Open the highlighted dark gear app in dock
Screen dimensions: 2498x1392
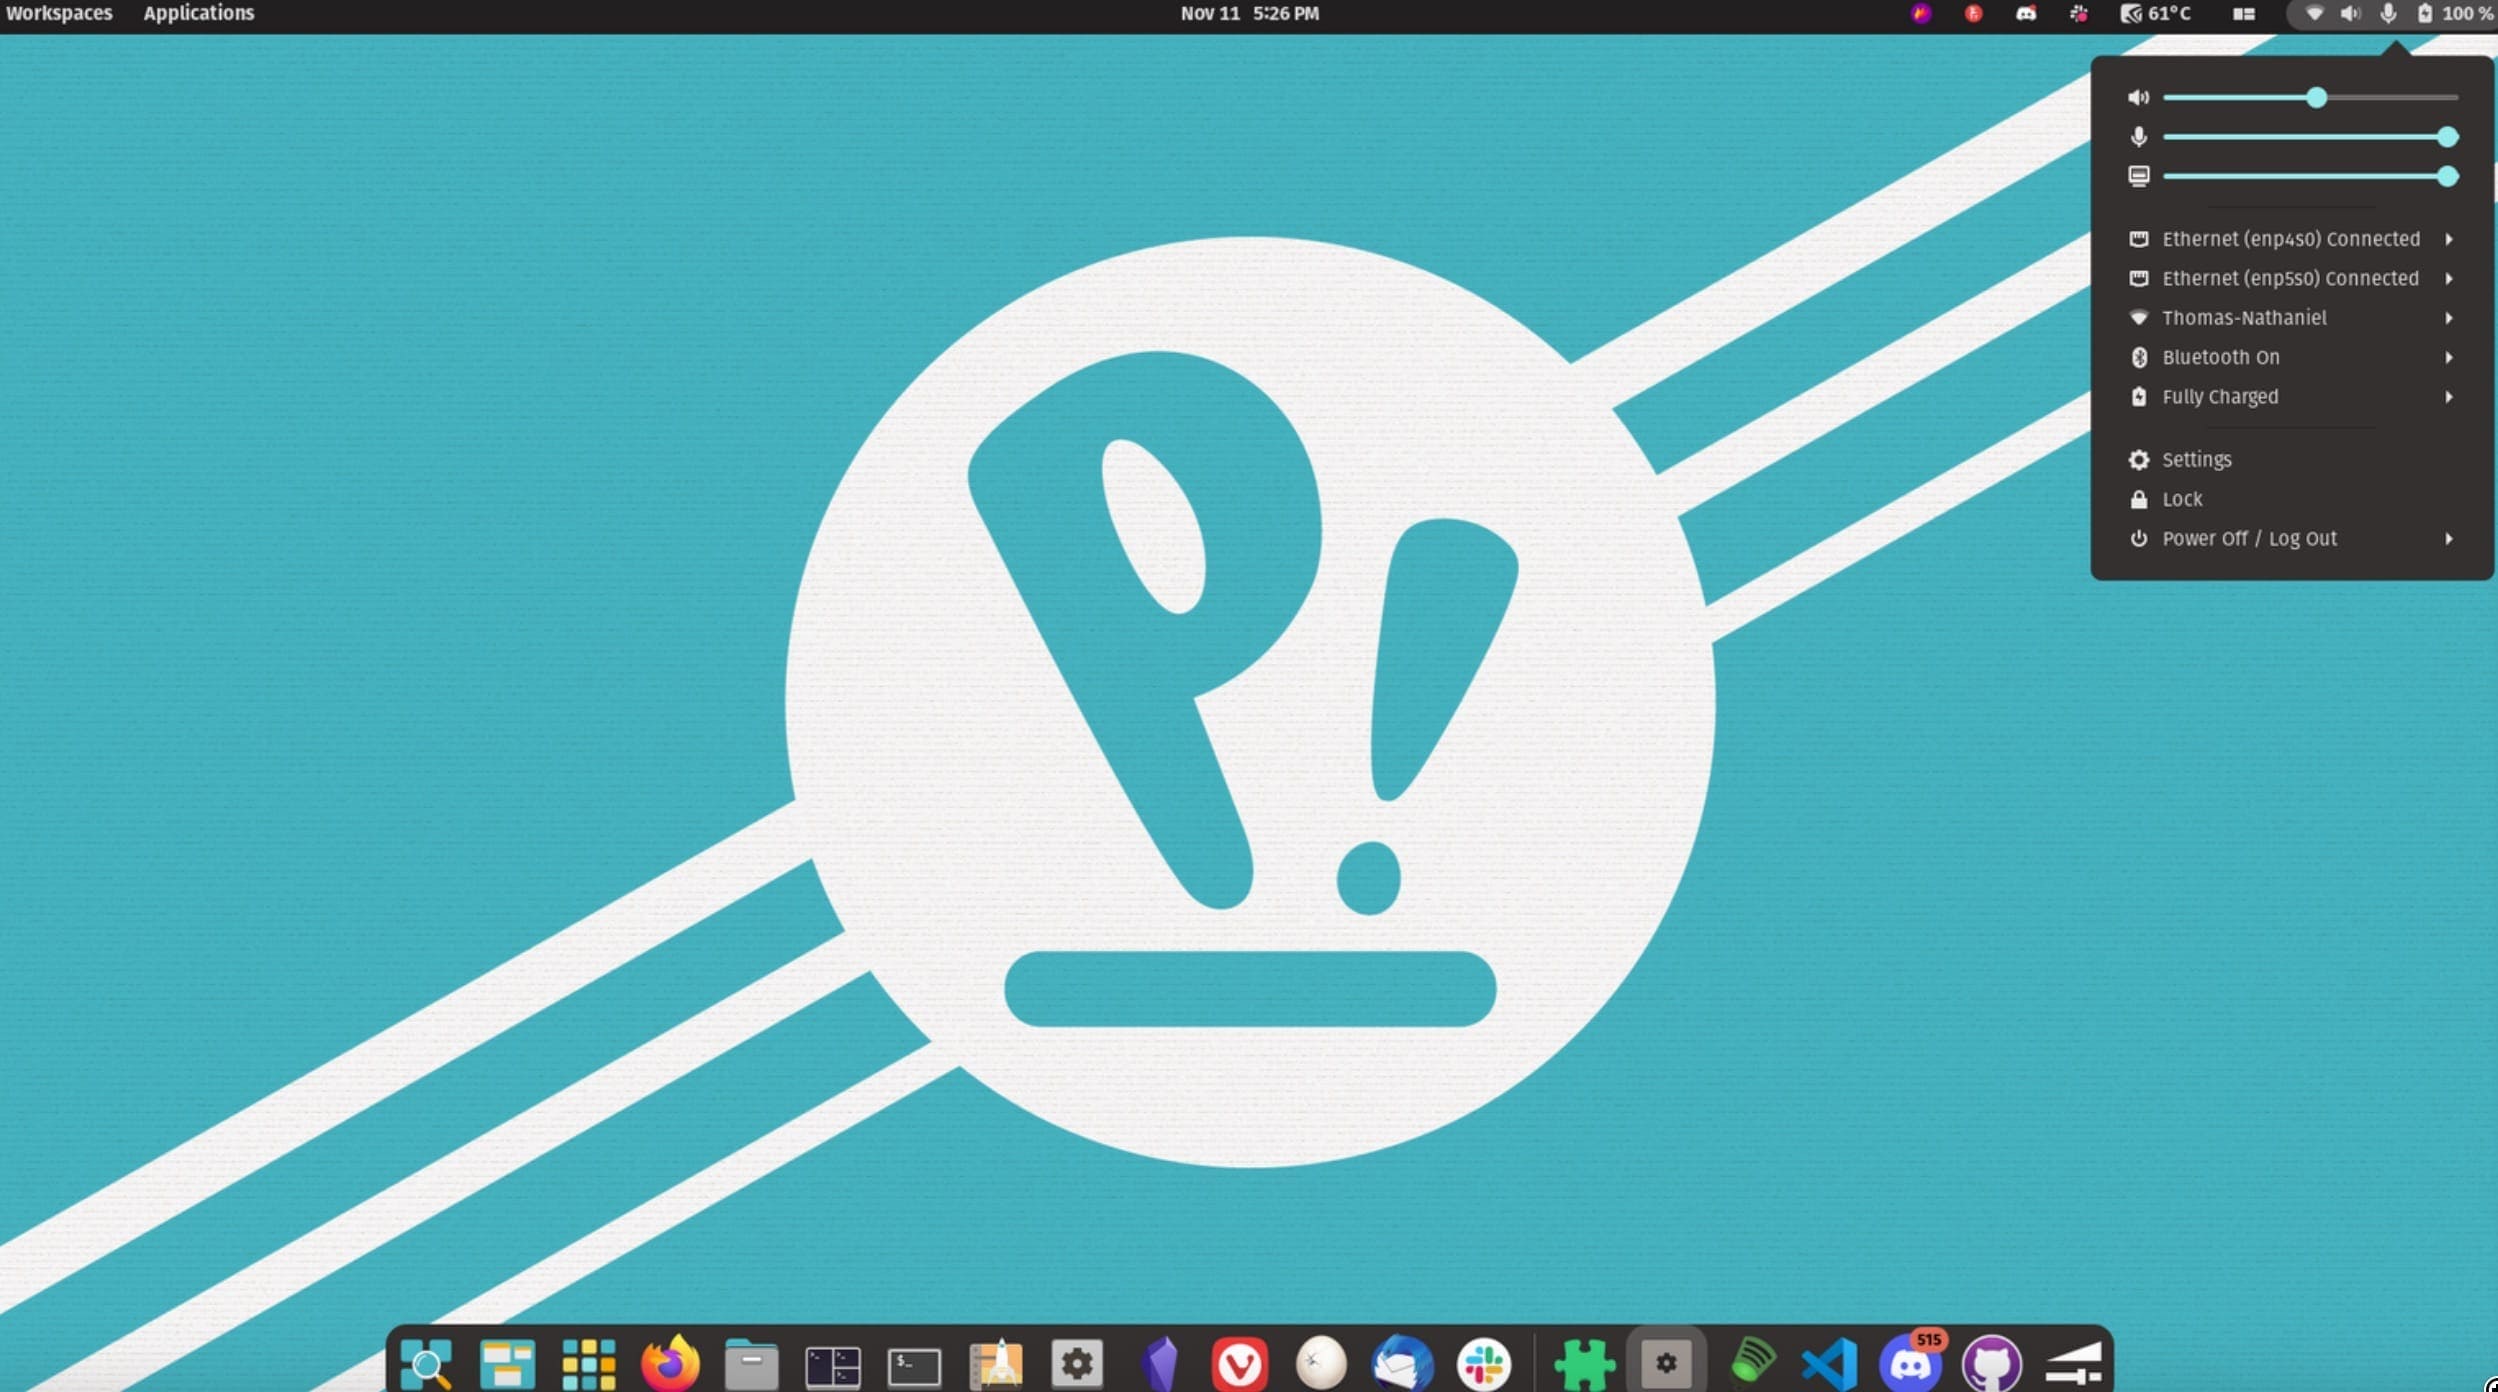(1666, 1361)
